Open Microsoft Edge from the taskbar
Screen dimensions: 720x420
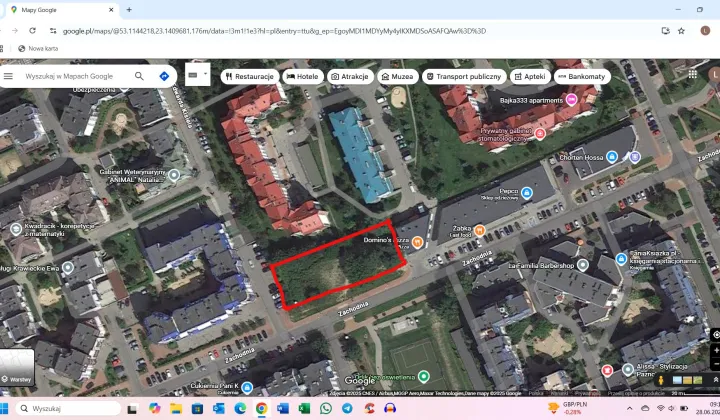pyautogui.click(x=240, y=409)
